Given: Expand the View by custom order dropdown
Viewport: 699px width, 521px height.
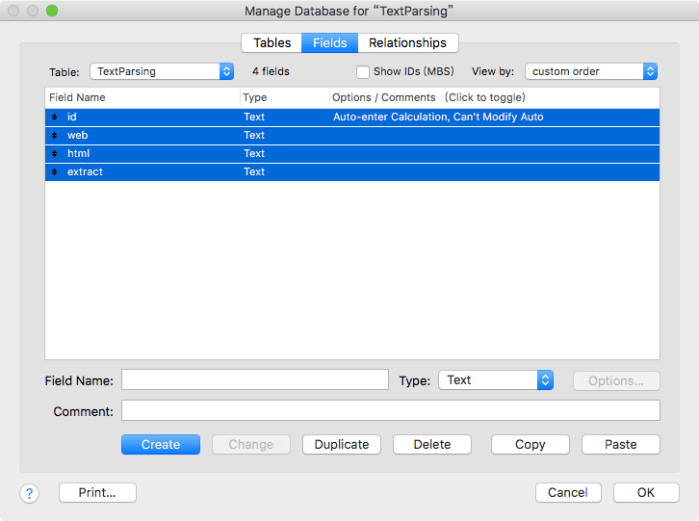Looking at the screenshot, I should click(591, 72).
